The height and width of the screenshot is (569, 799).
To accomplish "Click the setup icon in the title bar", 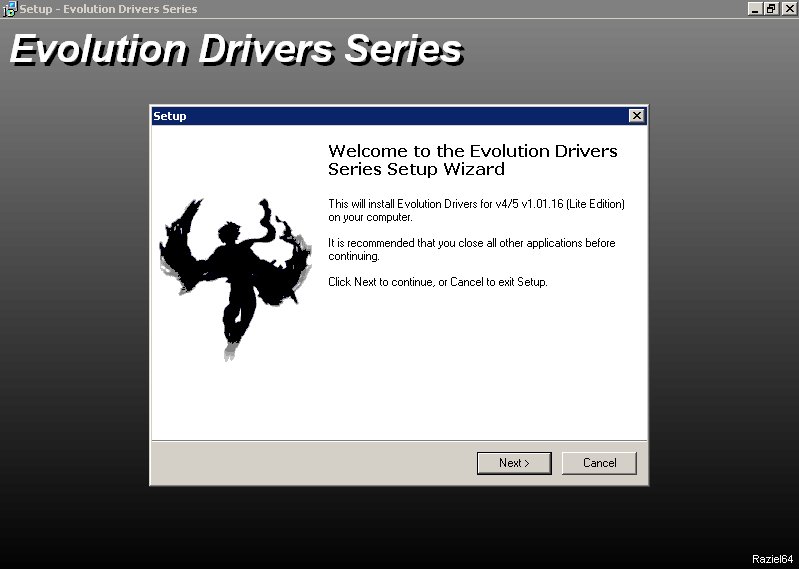I will point(9,9).
